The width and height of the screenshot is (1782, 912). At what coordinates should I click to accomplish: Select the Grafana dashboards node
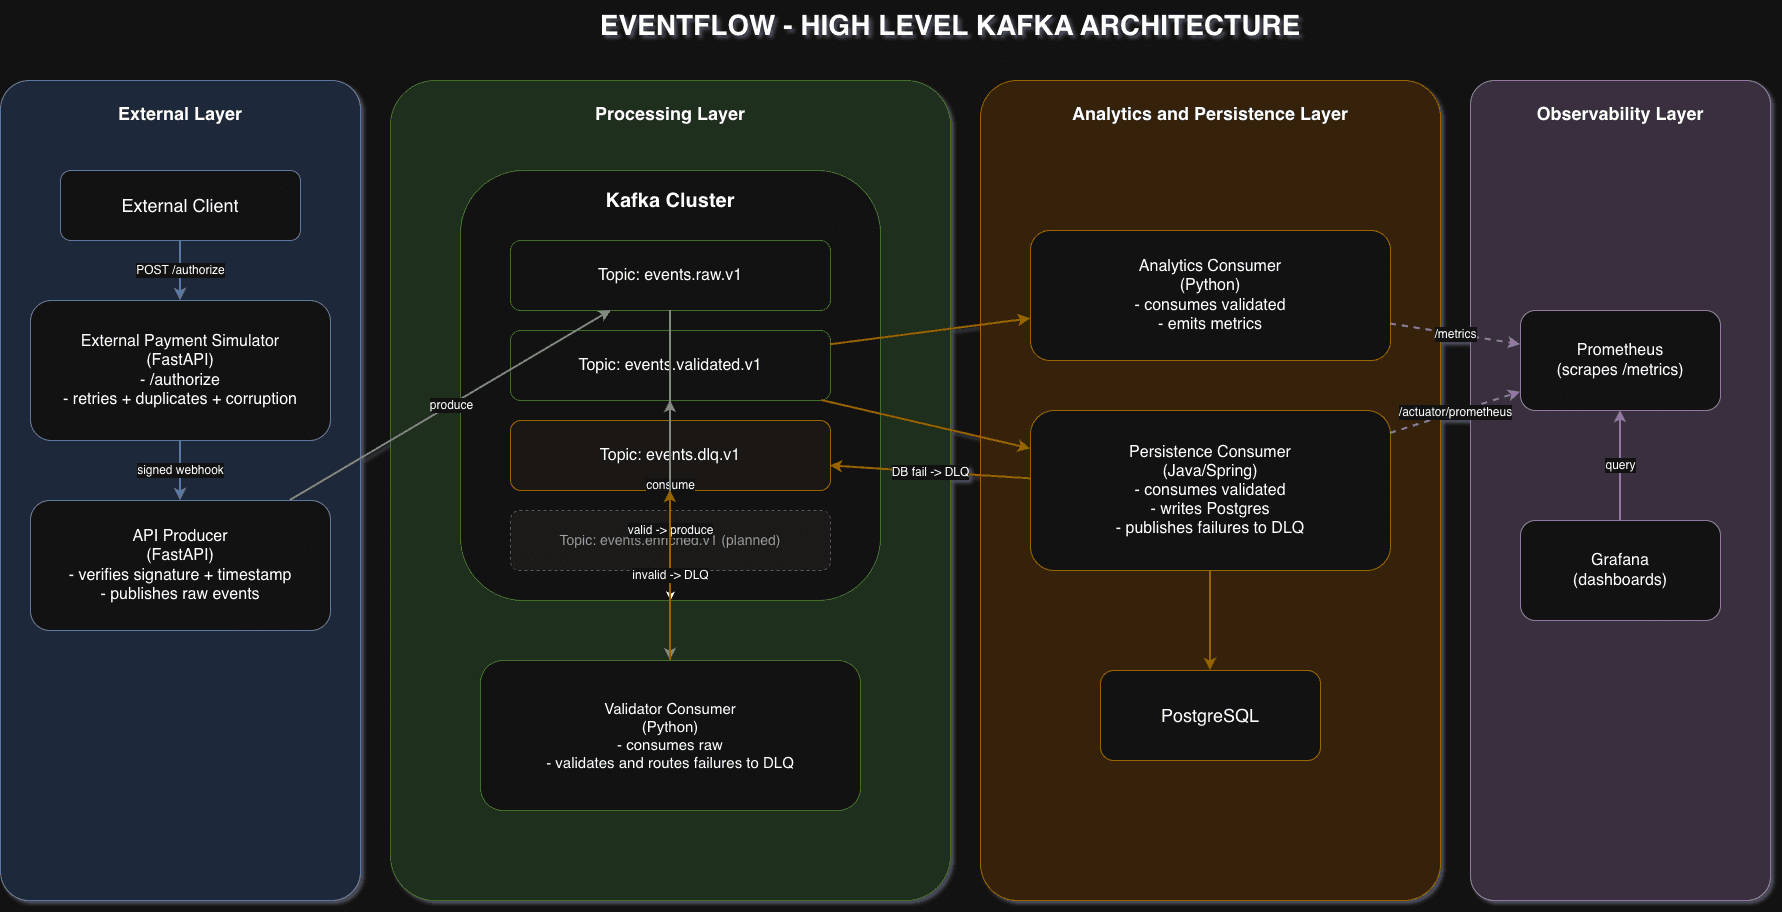(1620, 569)
